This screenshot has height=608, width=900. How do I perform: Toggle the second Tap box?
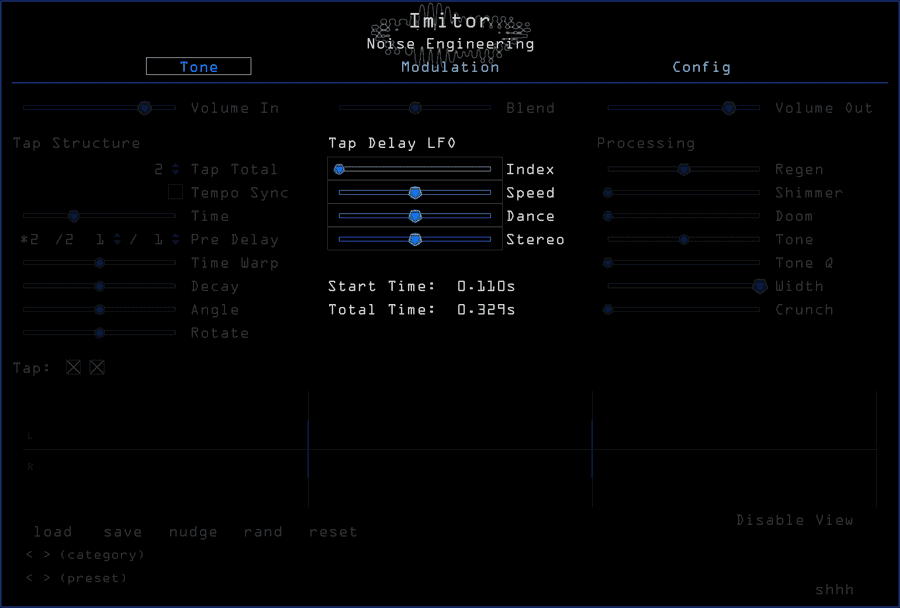tap(97, 367)
